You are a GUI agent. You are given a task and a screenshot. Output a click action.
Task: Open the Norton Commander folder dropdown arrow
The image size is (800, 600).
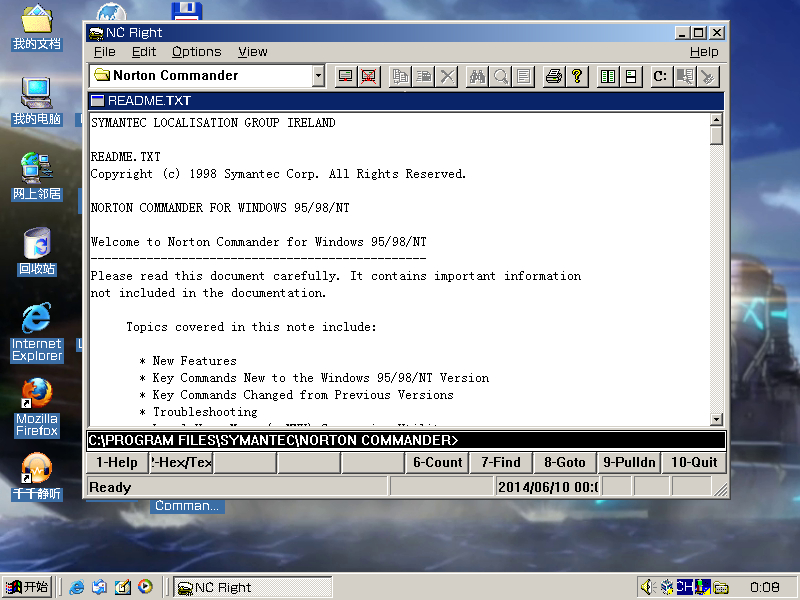click(318, 76)
